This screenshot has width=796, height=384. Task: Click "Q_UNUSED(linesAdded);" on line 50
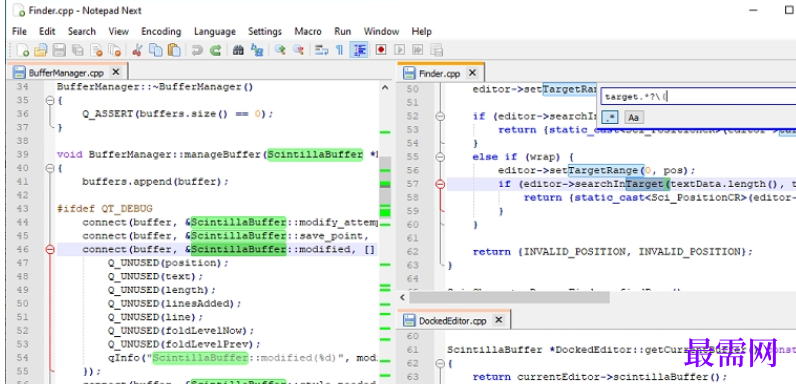point(174,304)
